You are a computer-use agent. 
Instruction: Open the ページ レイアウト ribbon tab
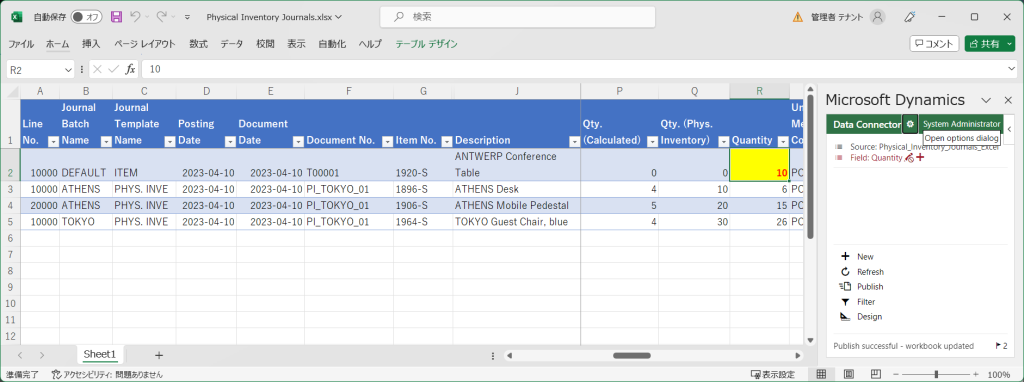(145, 44)
